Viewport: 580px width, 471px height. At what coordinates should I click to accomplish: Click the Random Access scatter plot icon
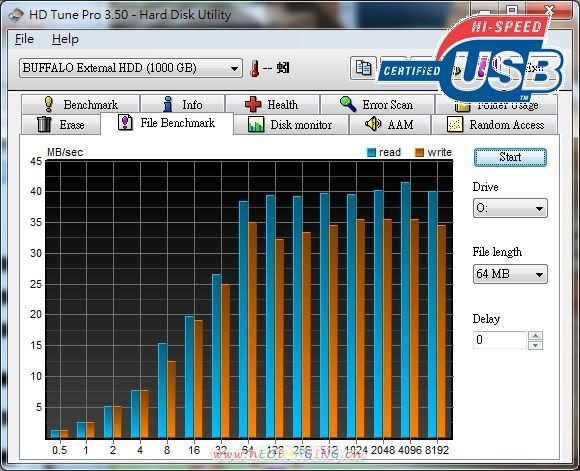coord(455,124)
